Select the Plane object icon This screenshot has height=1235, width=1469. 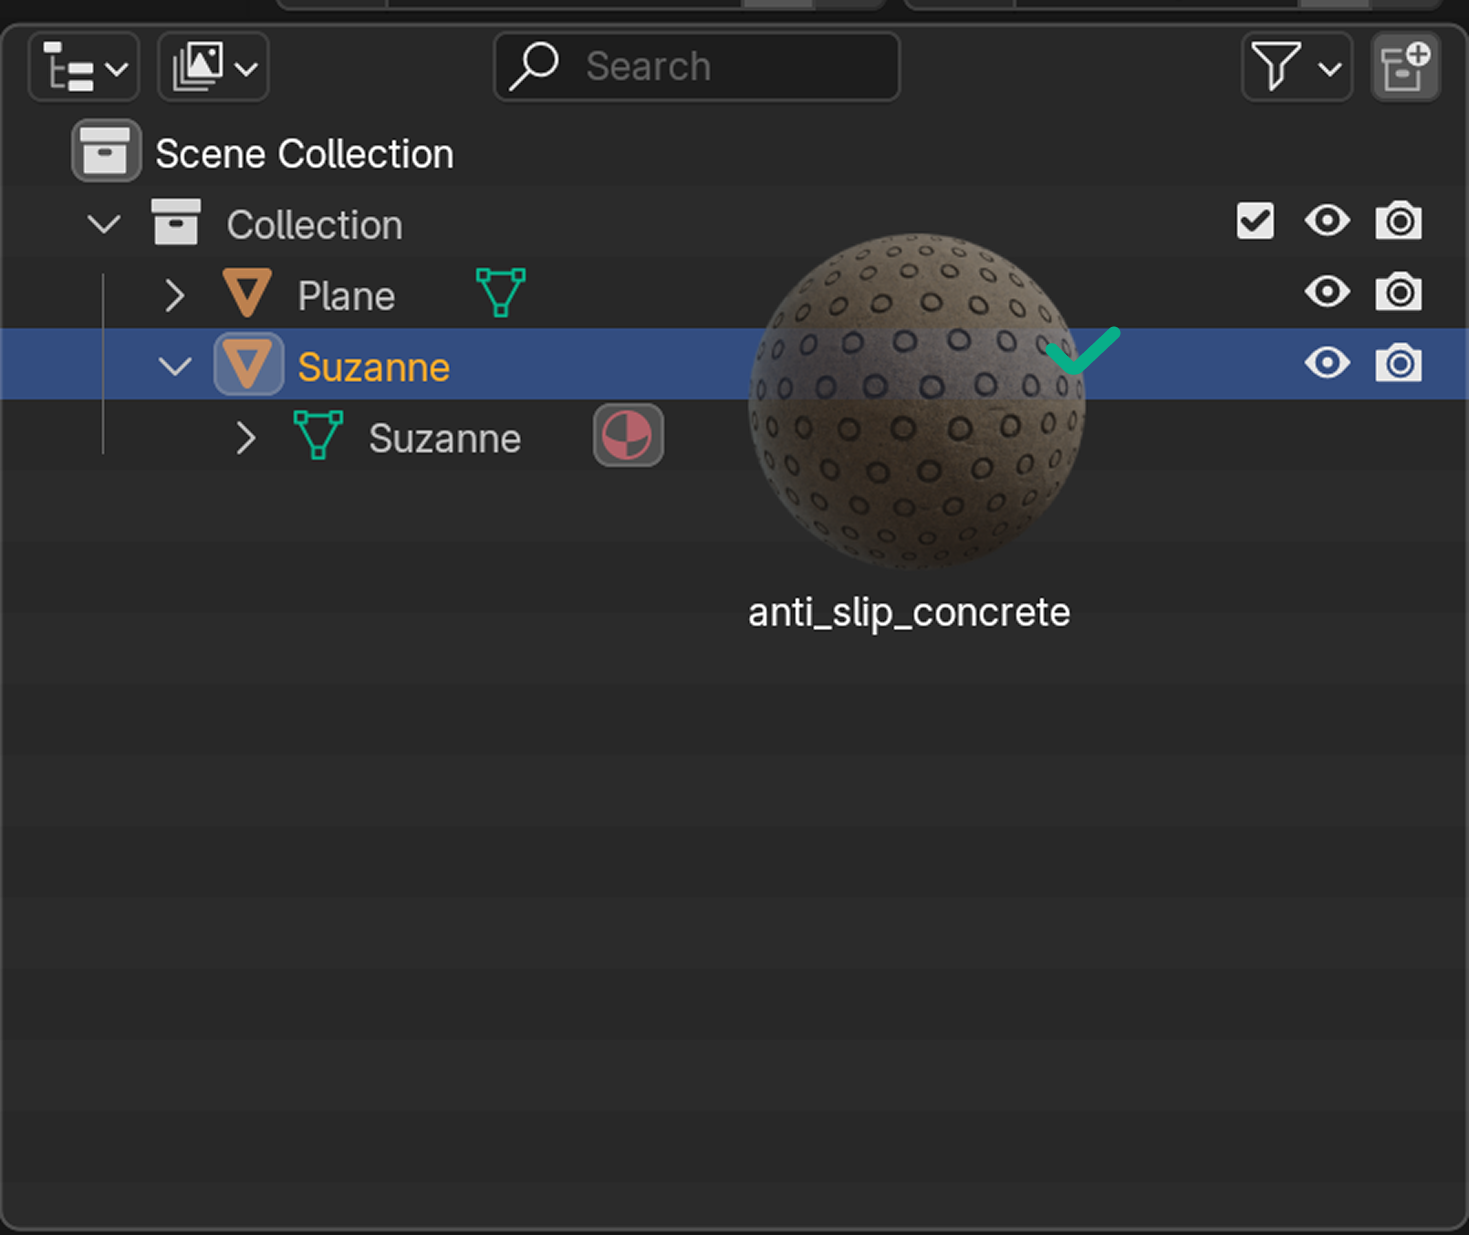(247, 294)
